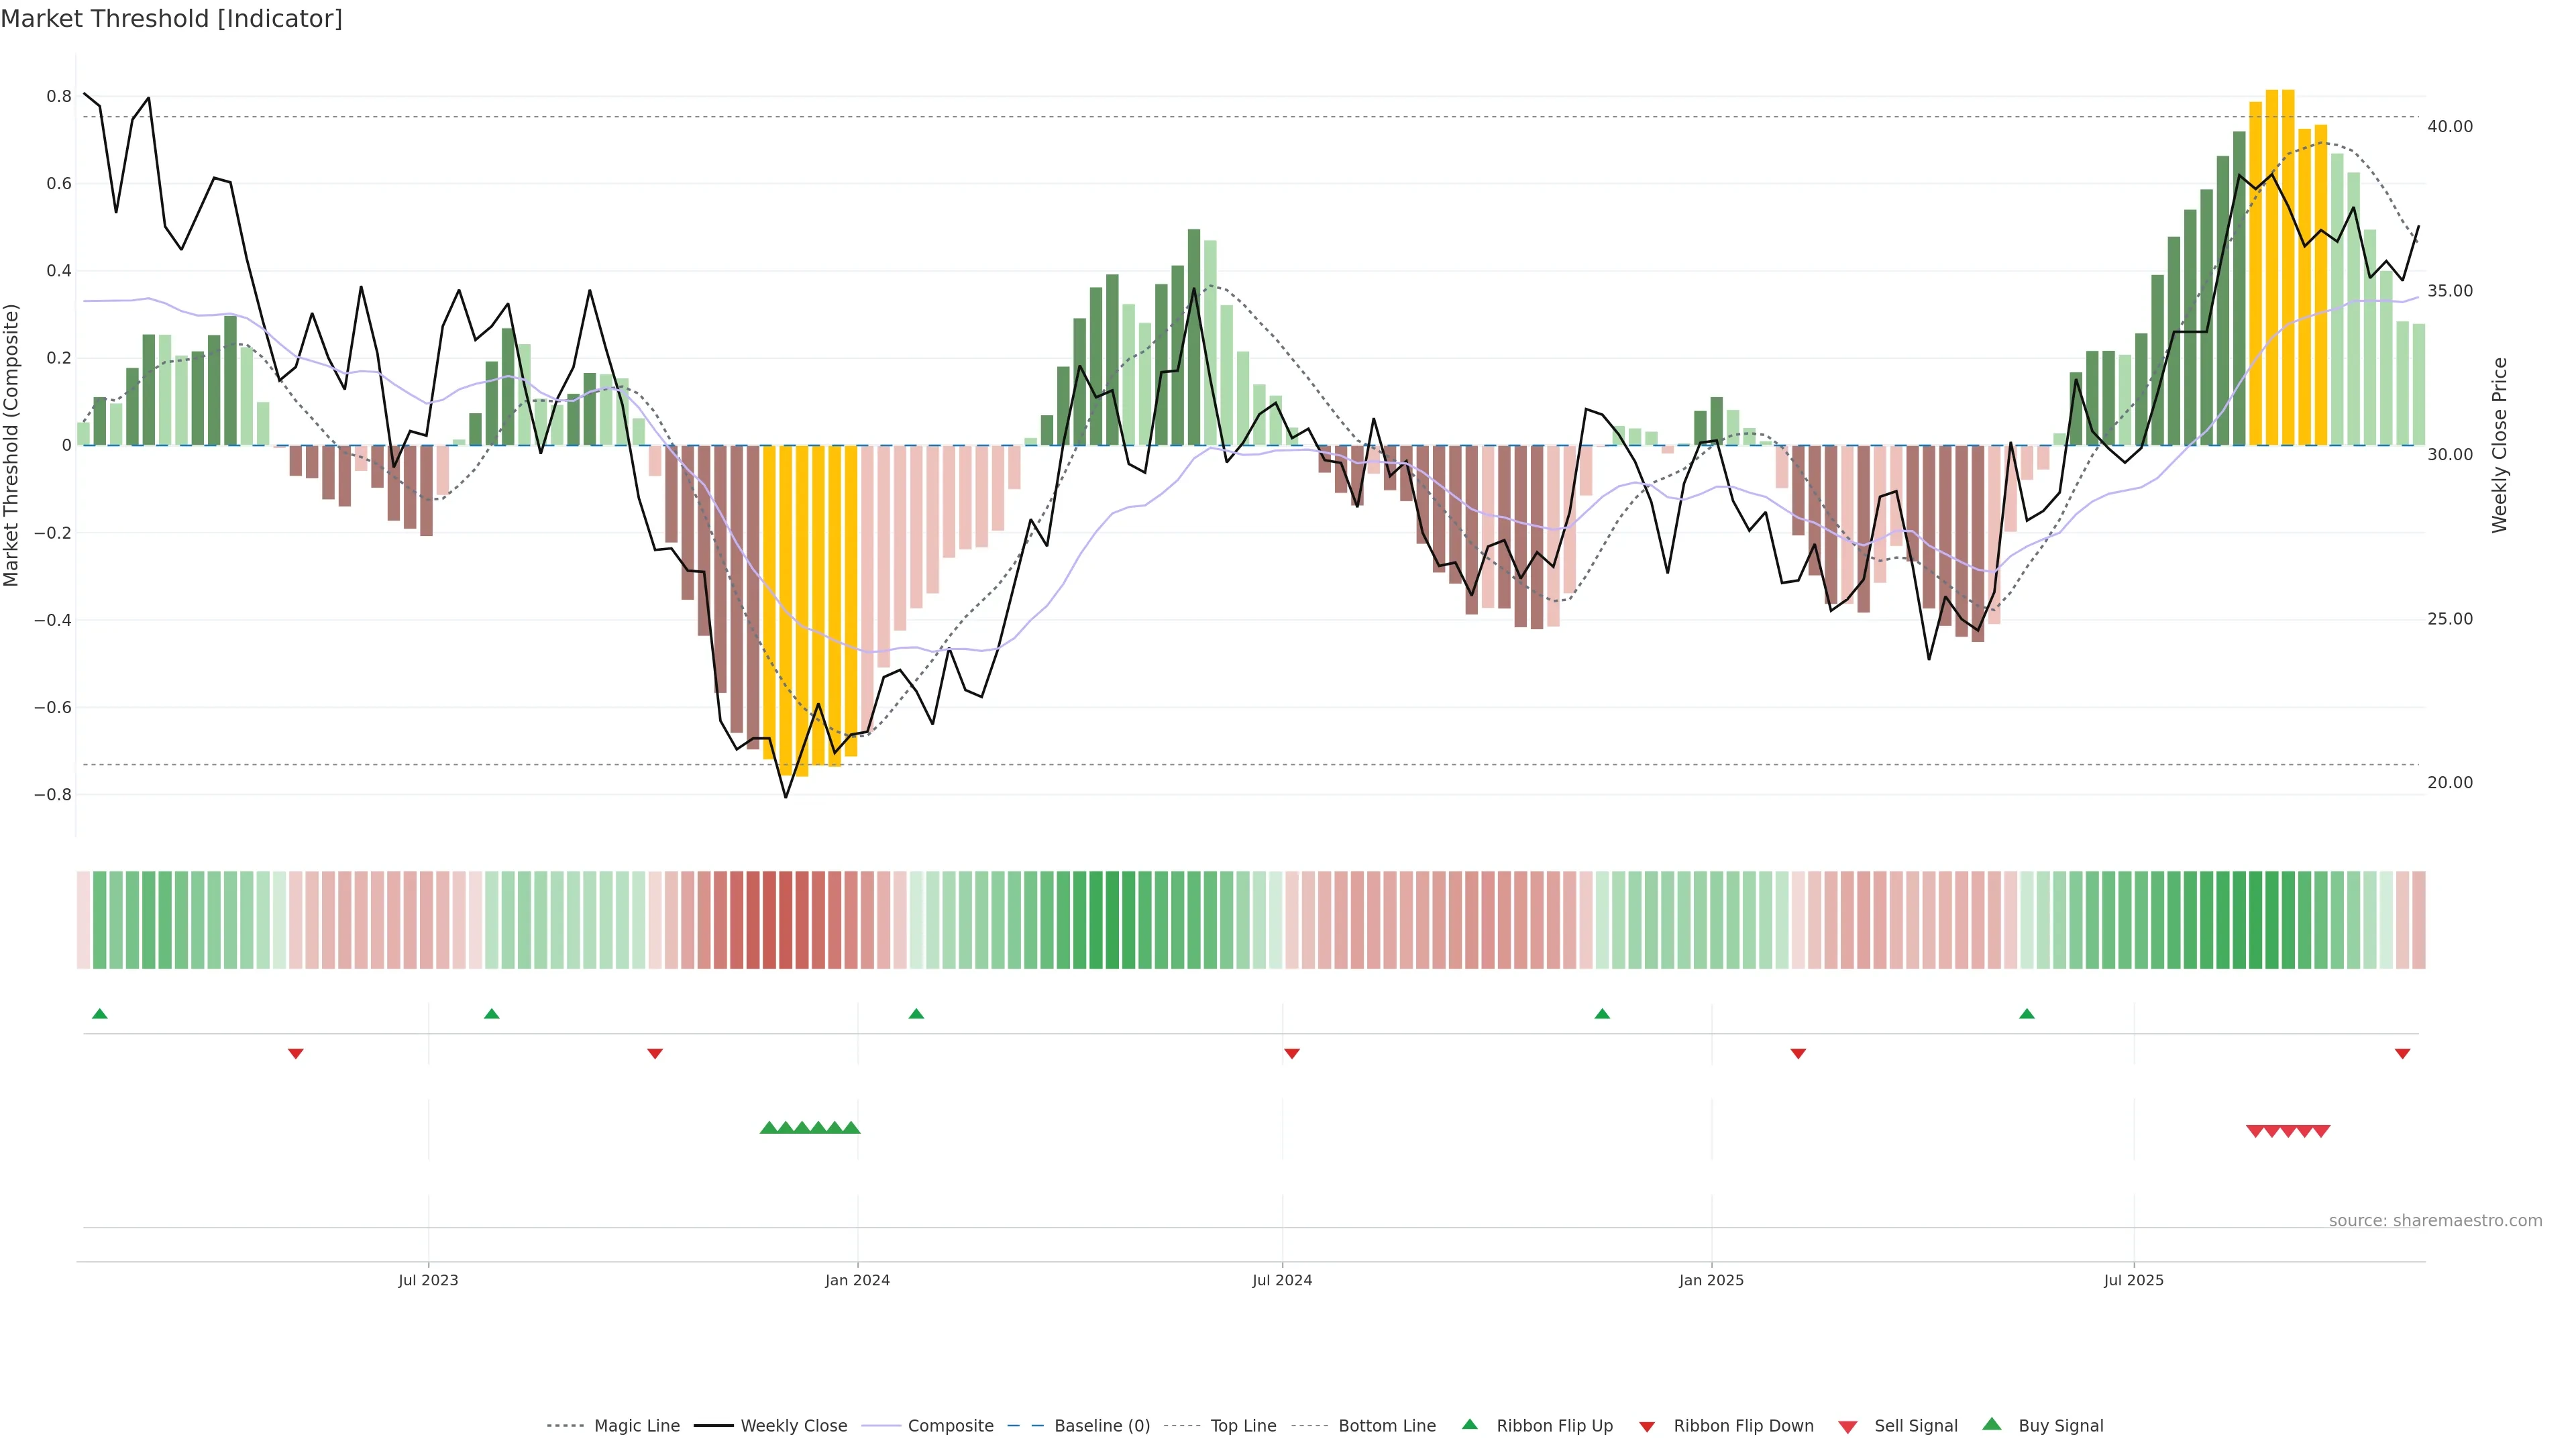Screen dimensions: 2576x1449
Task: Toggle the Magic Line legend entry
Action: [x=636, y=1426]
